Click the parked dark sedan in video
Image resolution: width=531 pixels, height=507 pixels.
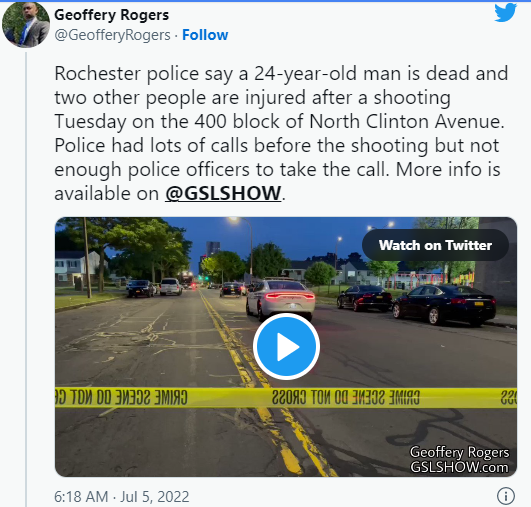444,304
